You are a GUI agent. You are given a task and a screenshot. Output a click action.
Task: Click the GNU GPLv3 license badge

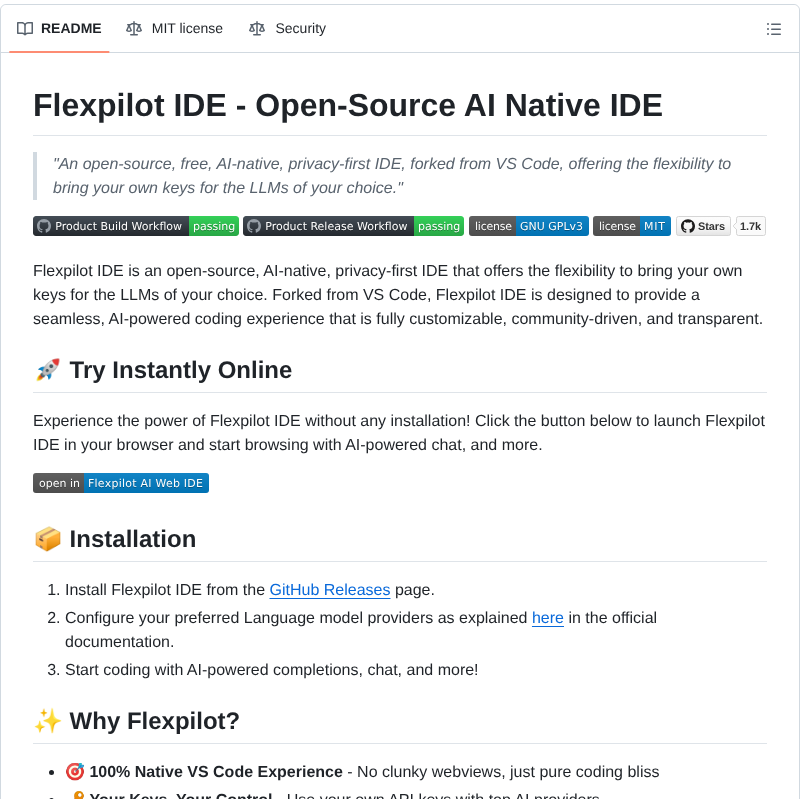[529, 226]
